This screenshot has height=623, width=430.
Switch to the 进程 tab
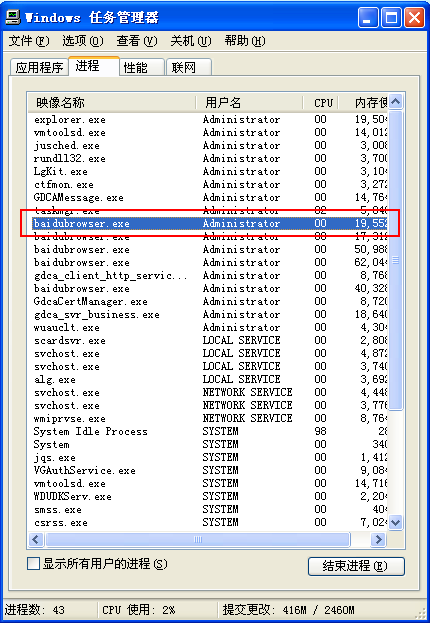click(x=94, y=66)
